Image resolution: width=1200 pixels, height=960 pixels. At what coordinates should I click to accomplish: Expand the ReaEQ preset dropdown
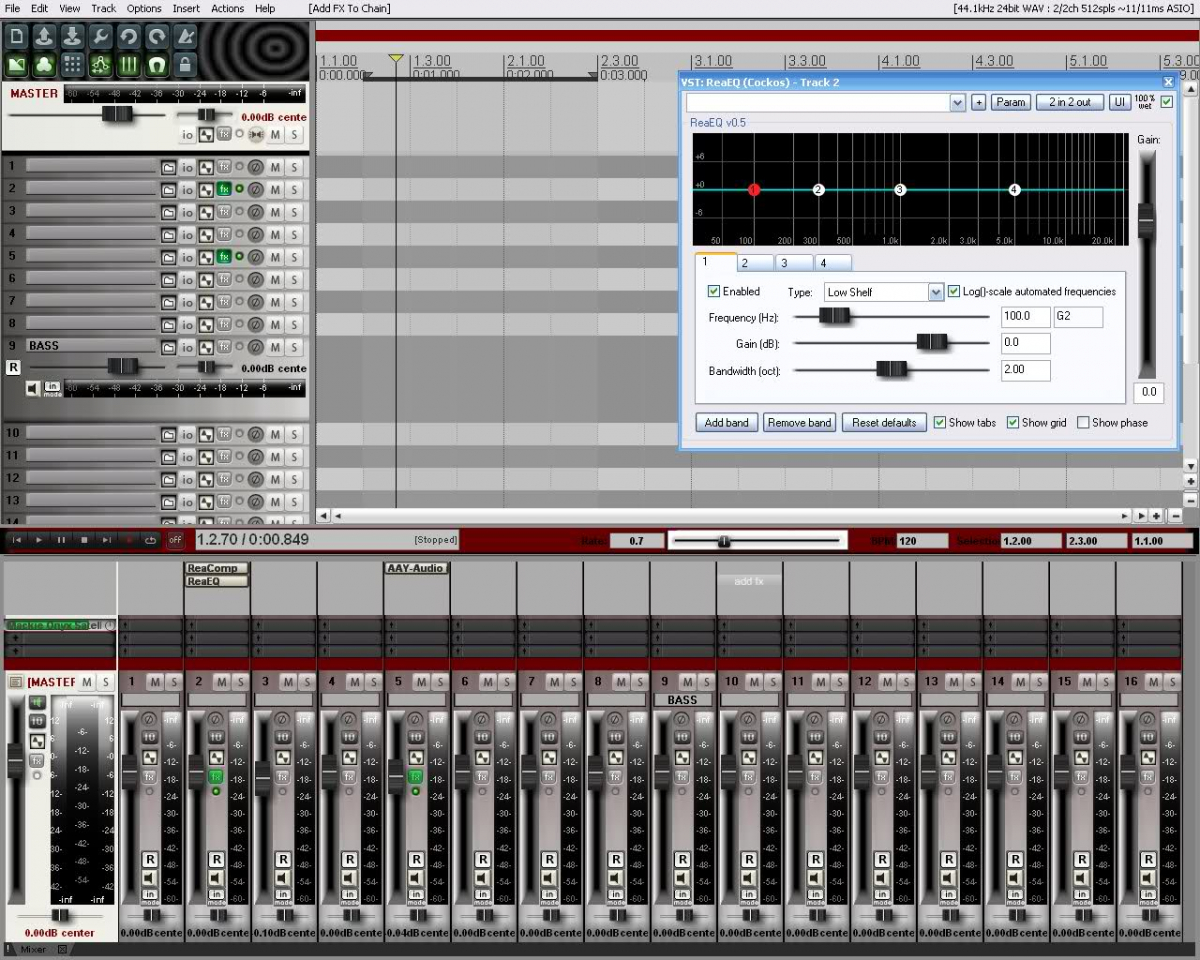[957, 103]
